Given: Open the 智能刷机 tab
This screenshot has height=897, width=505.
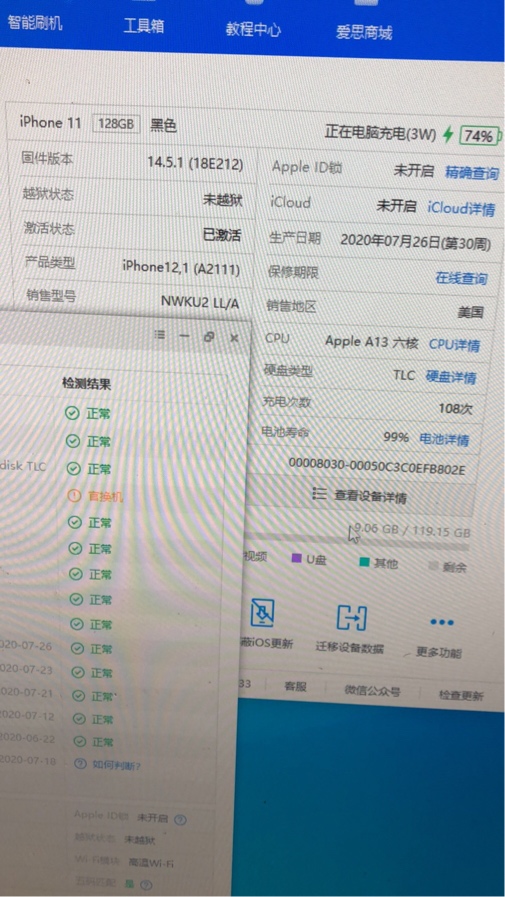Looking at the screenshot, I should click(x=34, y=23).
